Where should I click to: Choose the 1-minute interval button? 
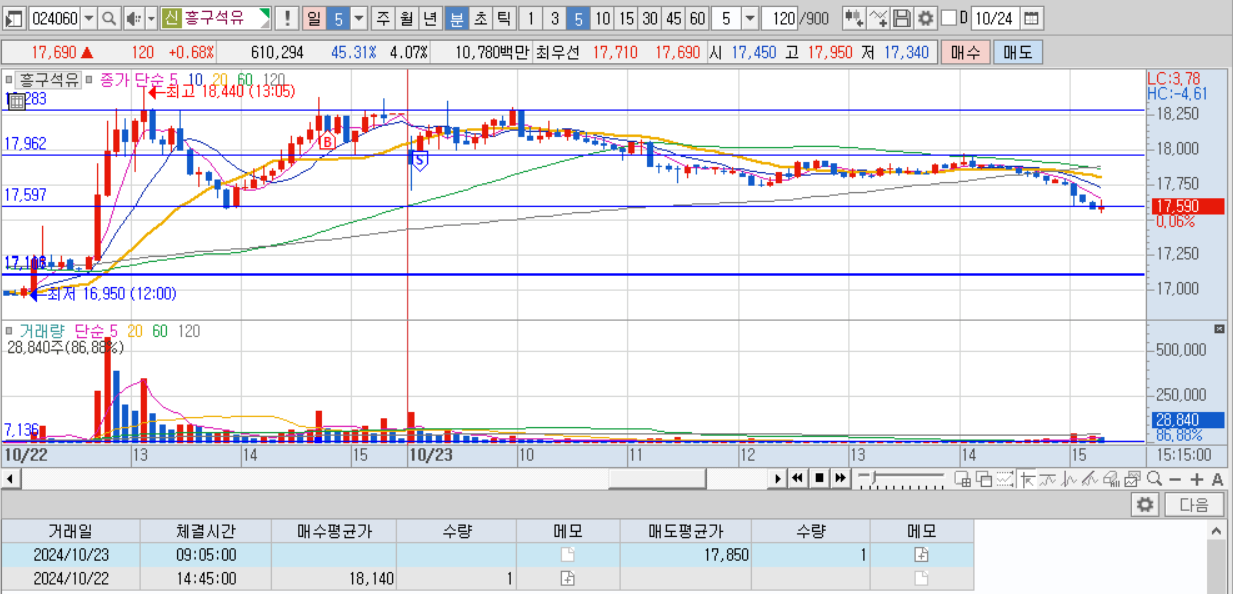531,18
